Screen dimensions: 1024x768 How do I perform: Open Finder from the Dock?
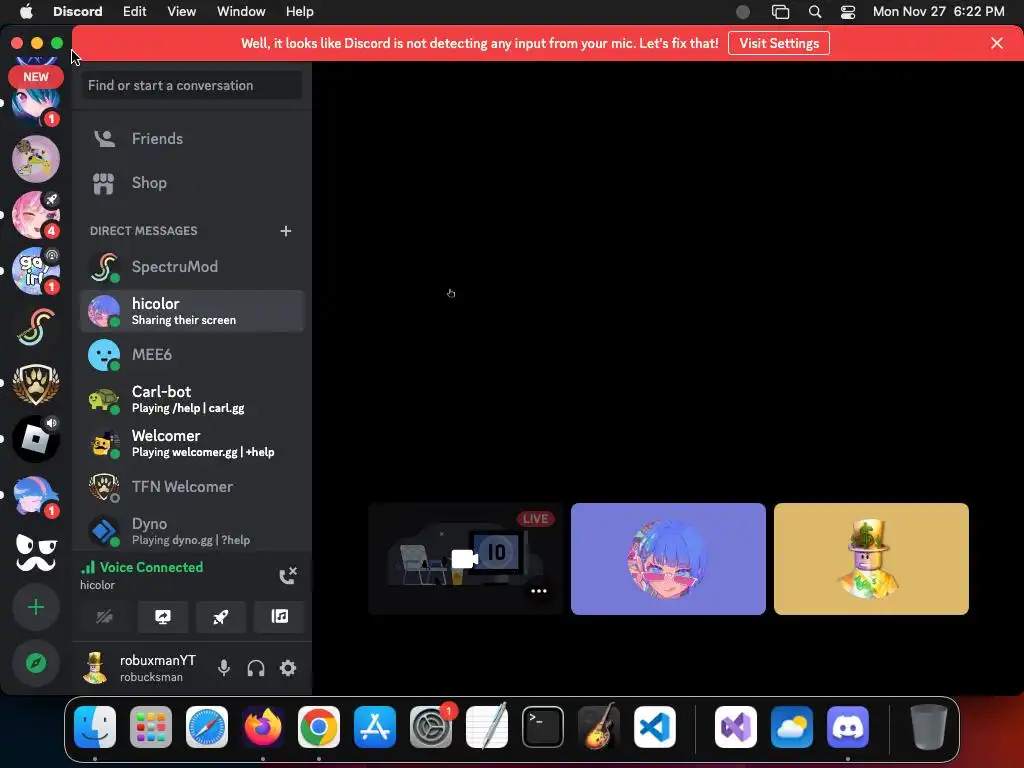95,727
